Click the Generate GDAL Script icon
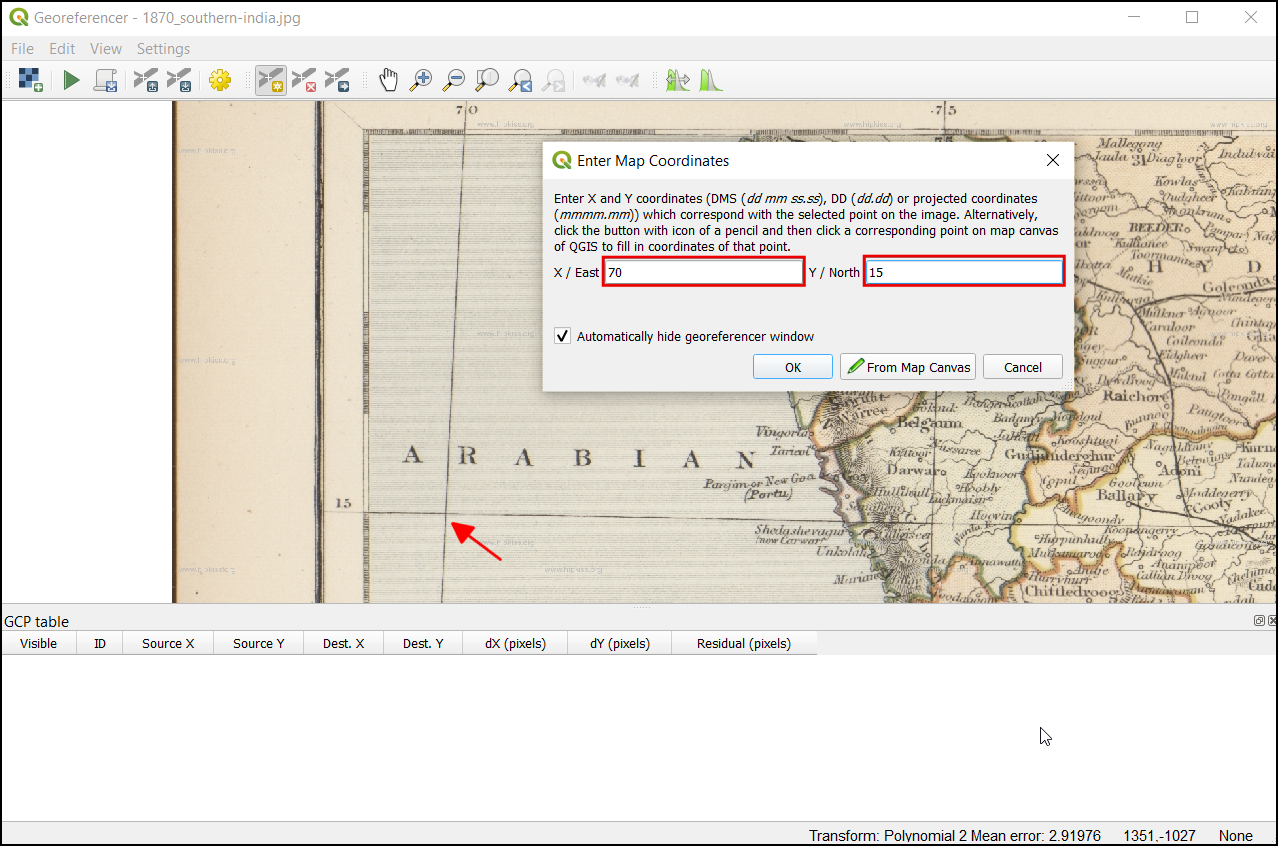1278x846 pixels. 106,80
